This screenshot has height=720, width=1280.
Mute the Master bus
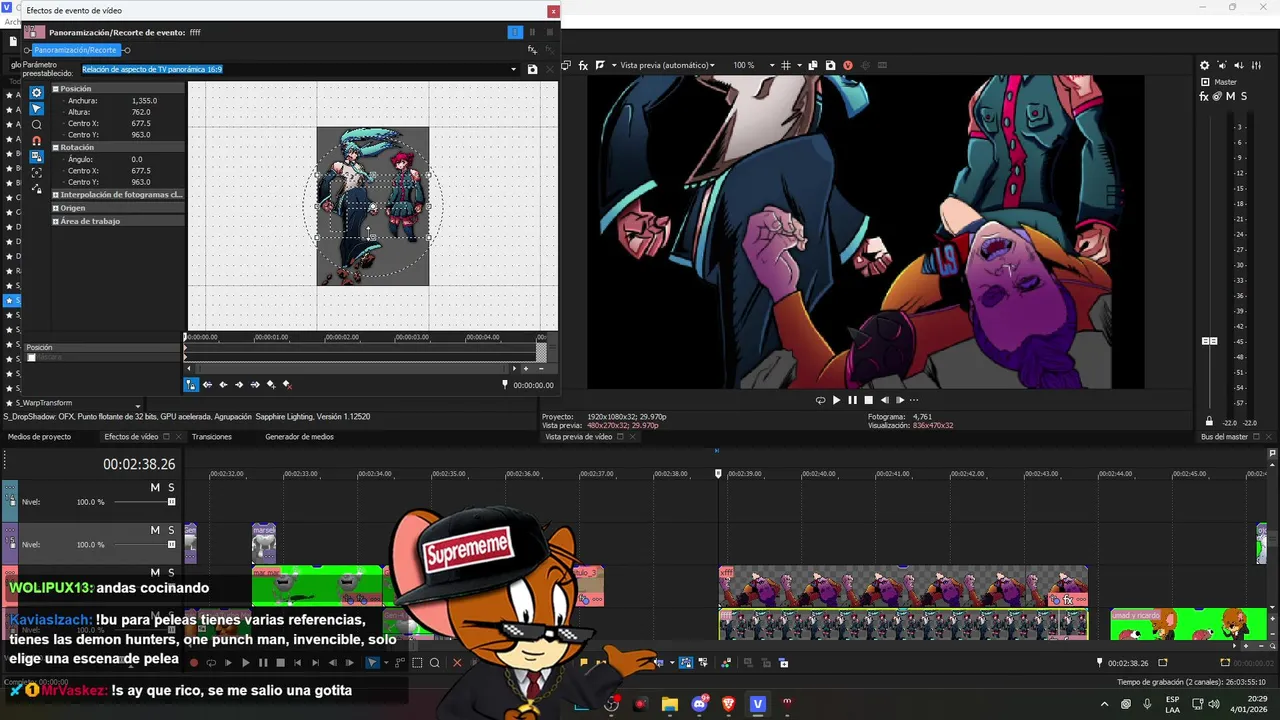(1230, 96)
